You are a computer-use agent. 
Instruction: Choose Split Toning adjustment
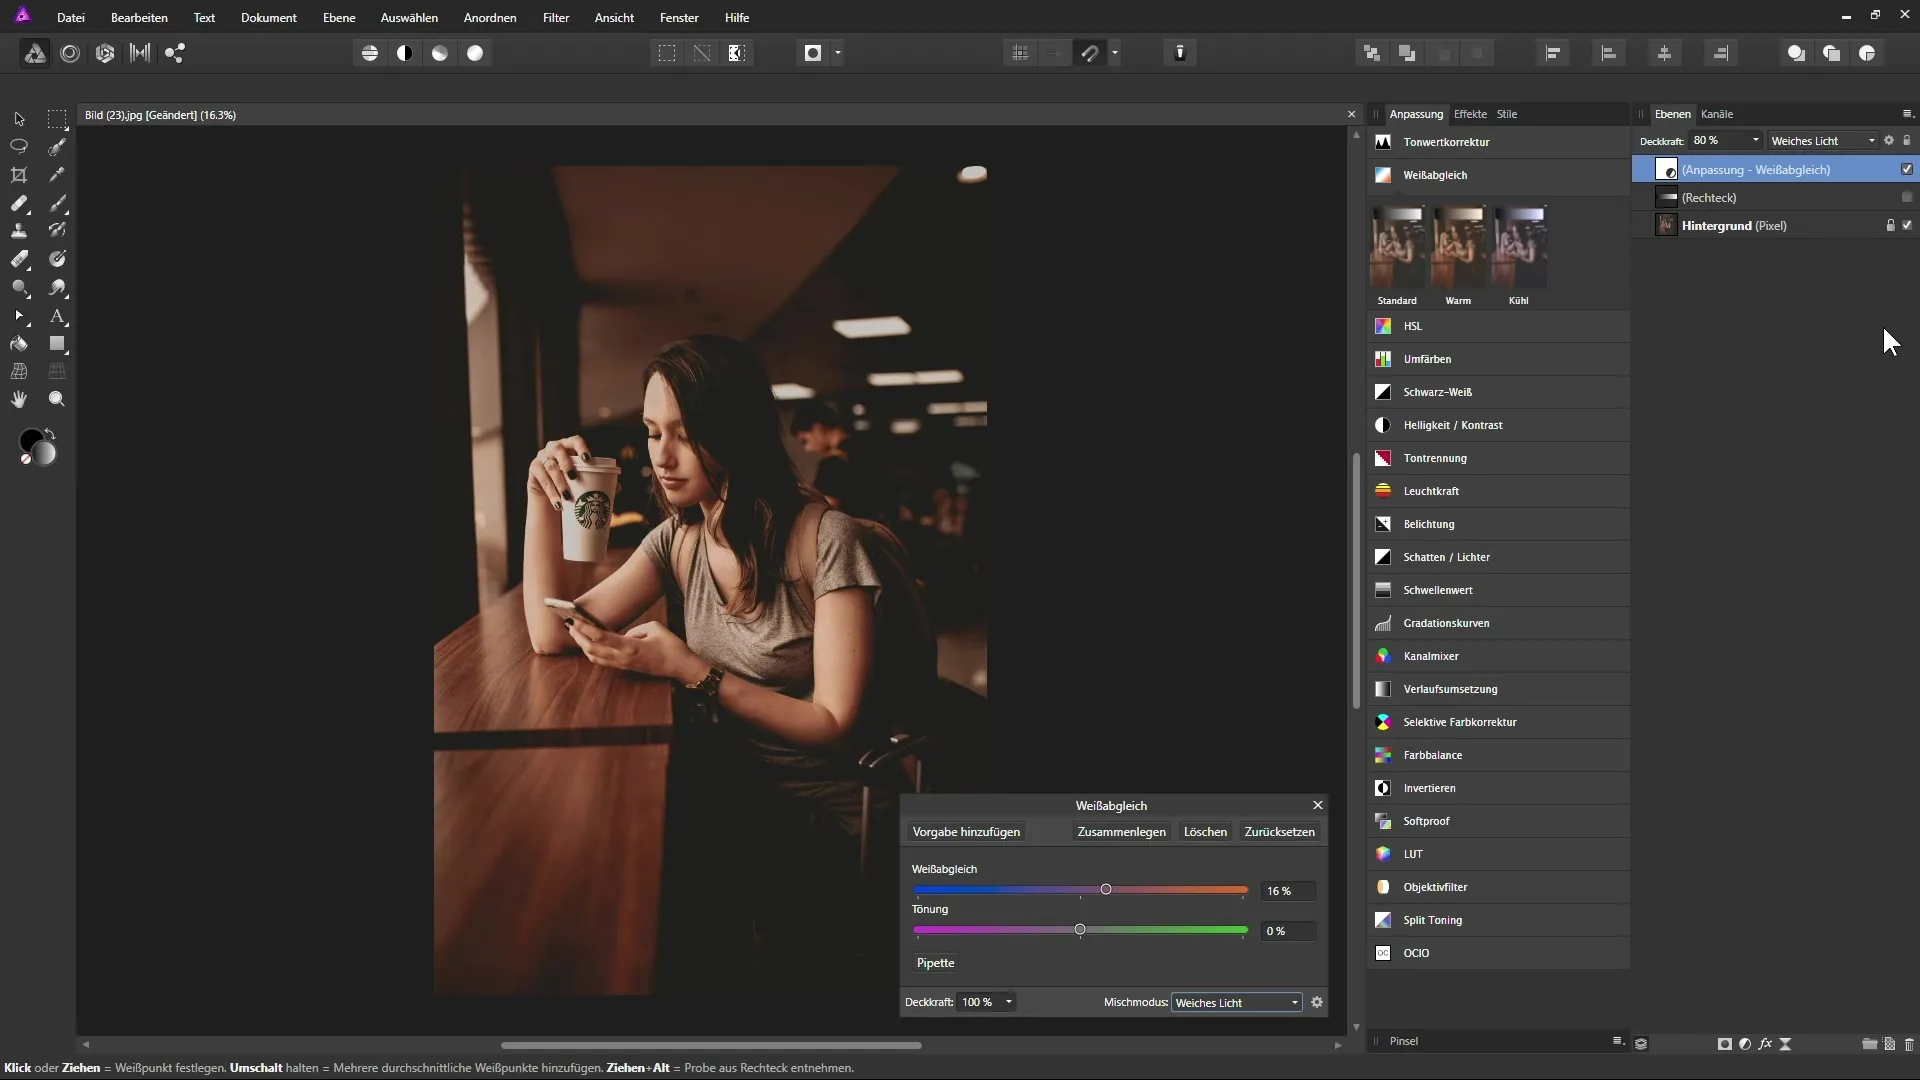(x=1498, y=920)
